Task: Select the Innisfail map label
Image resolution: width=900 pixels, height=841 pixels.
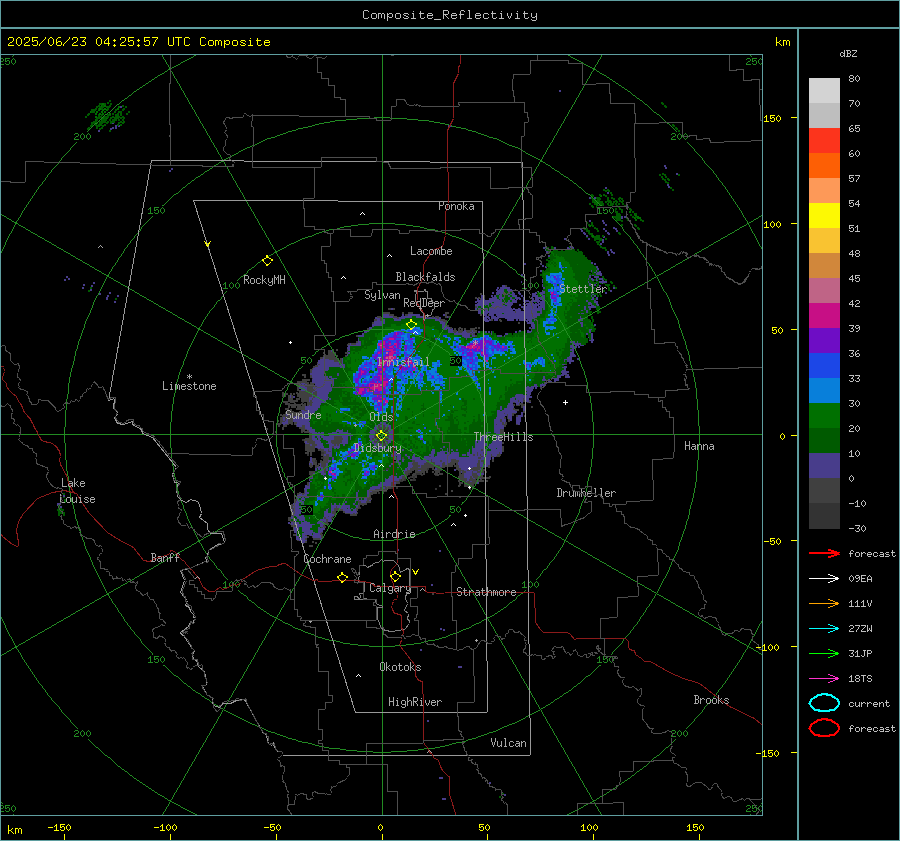Action: click(x=403, y=362)
